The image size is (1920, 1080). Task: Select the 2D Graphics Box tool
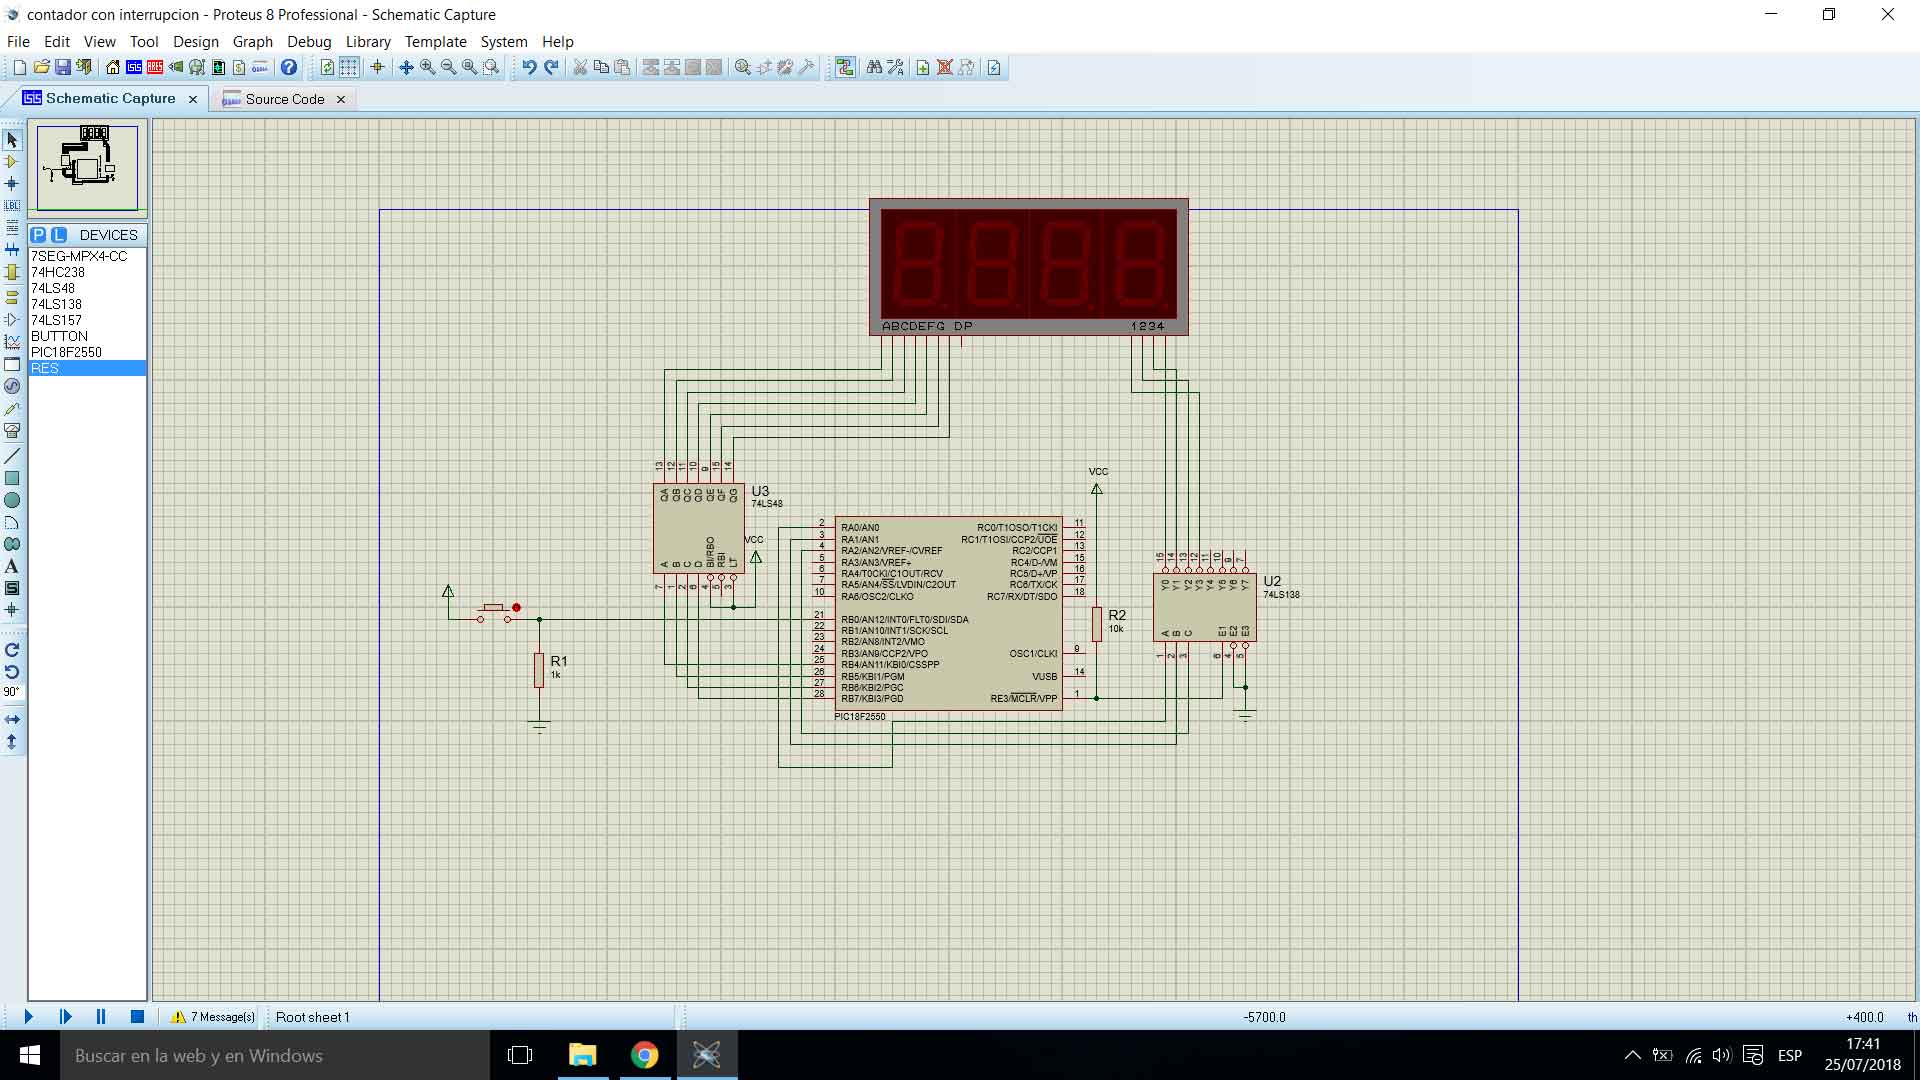click(12, 478)
